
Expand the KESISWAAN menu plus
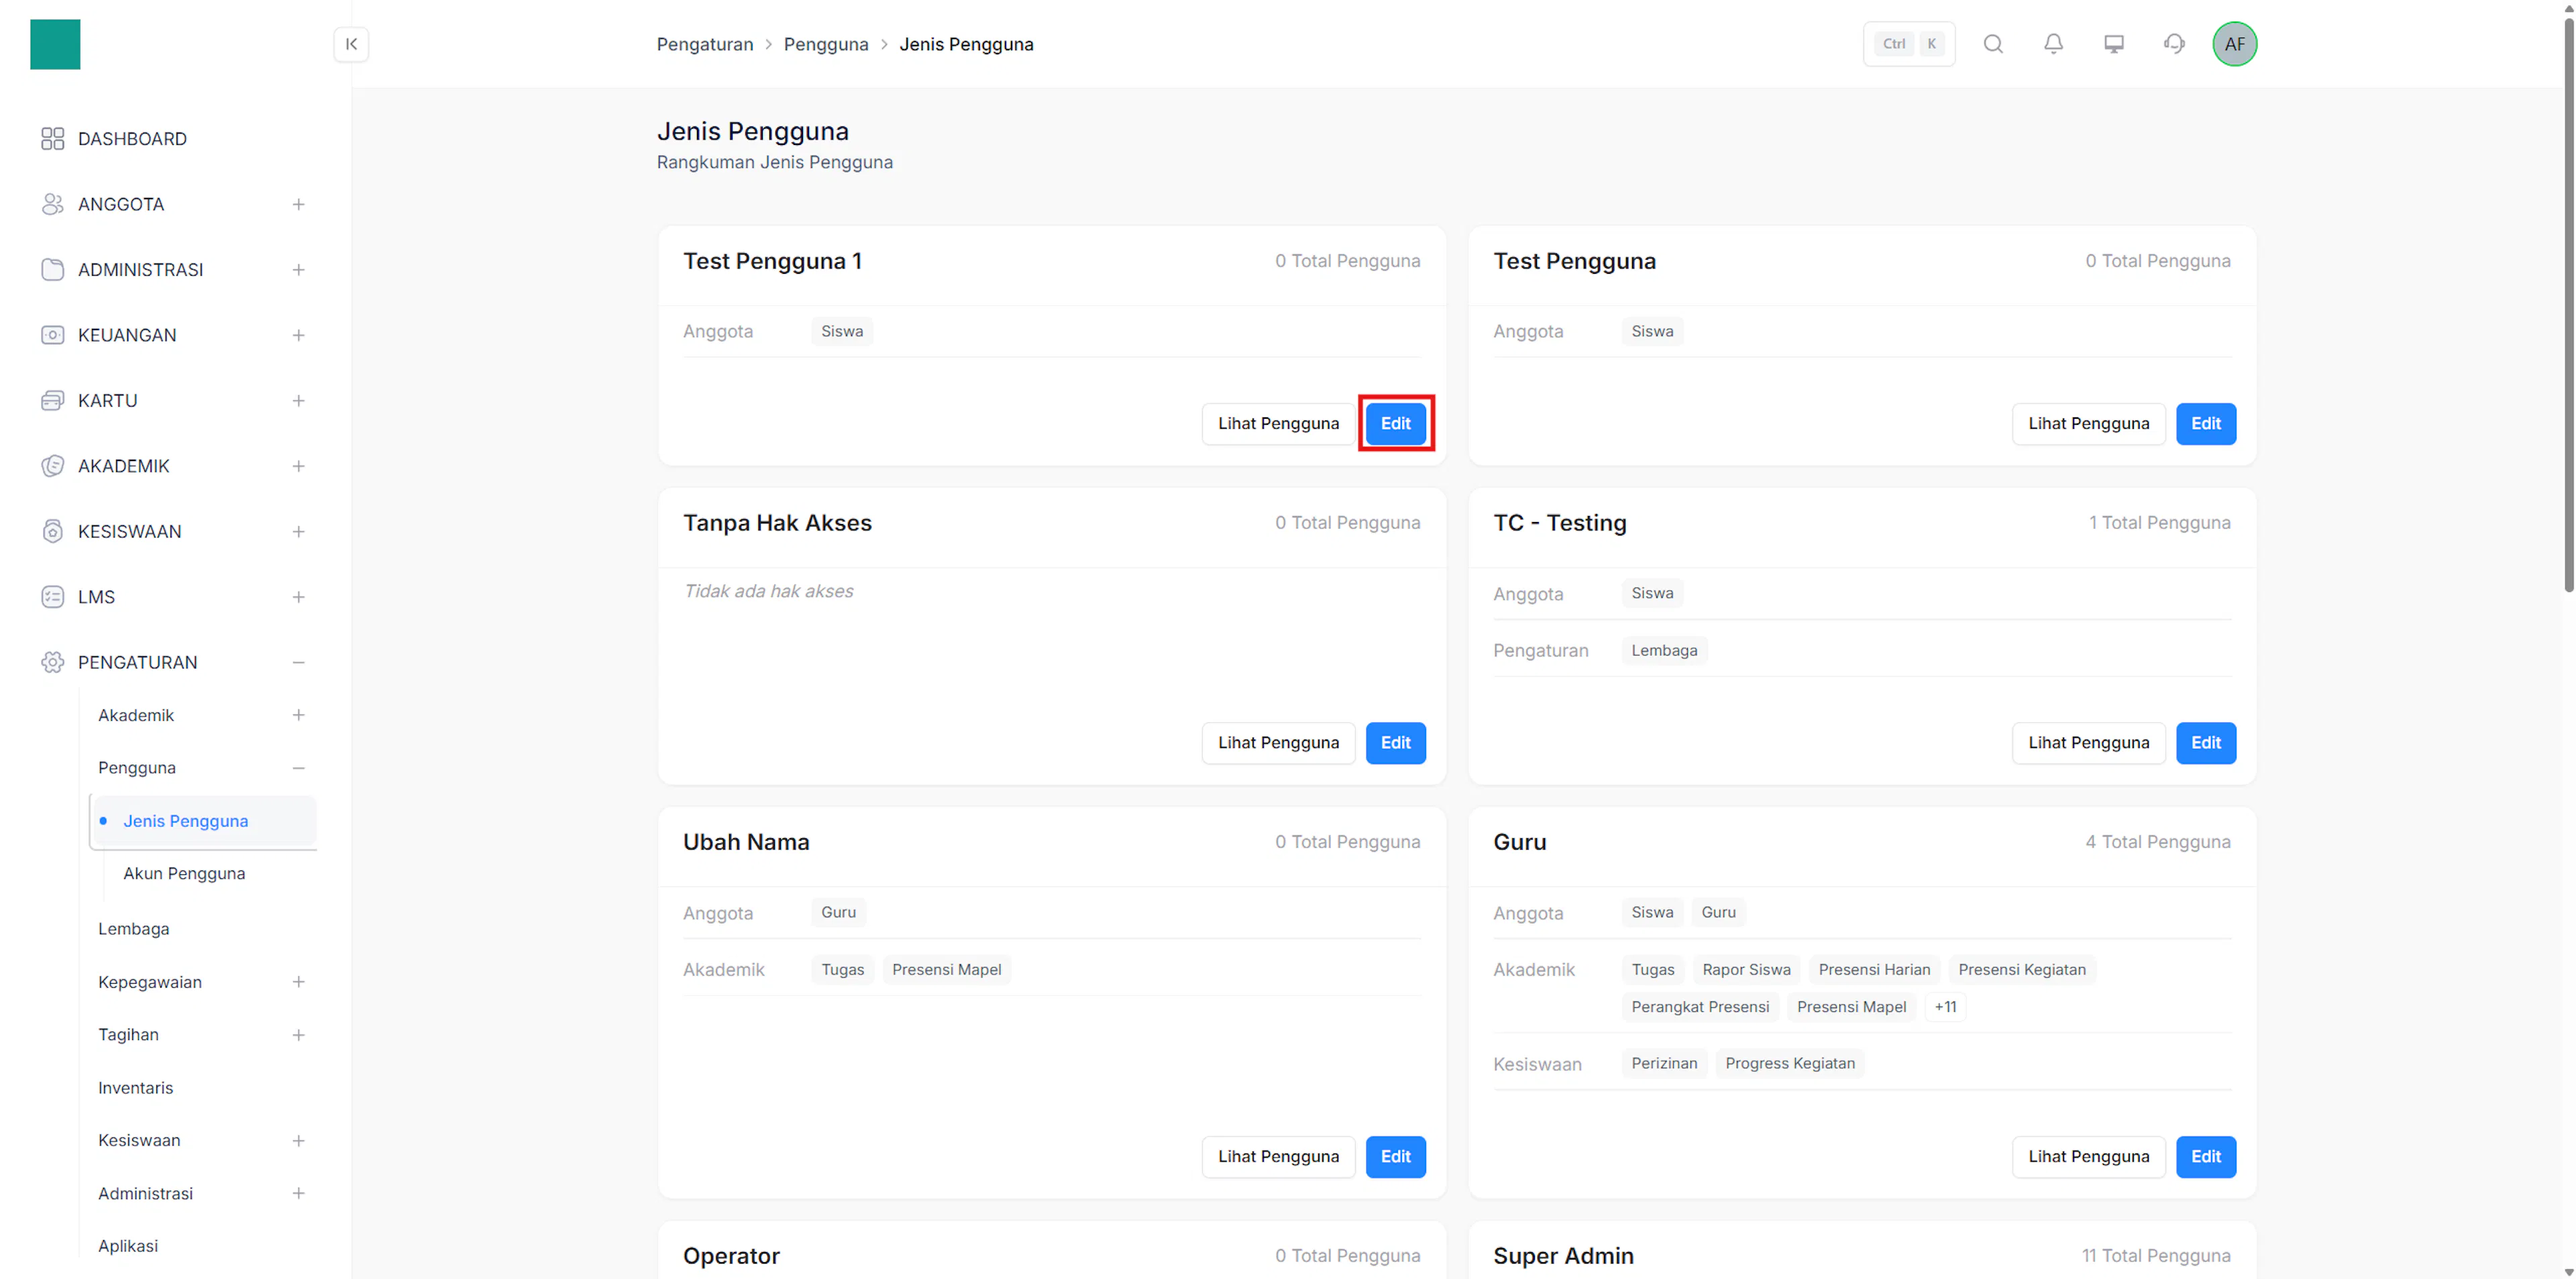coord(298,531)
